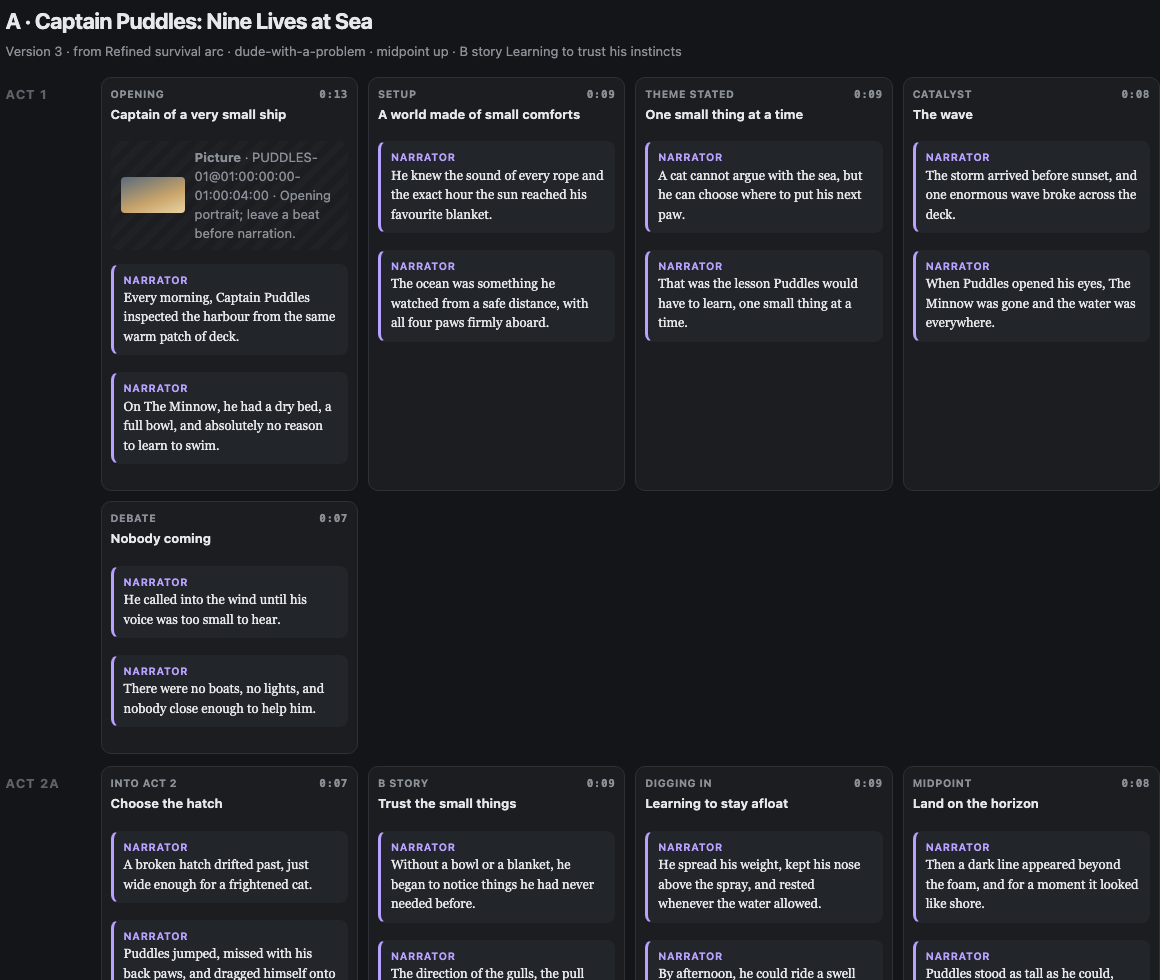
Task: Click the "THEME STATED" beat label
Action: coord(689,95)
